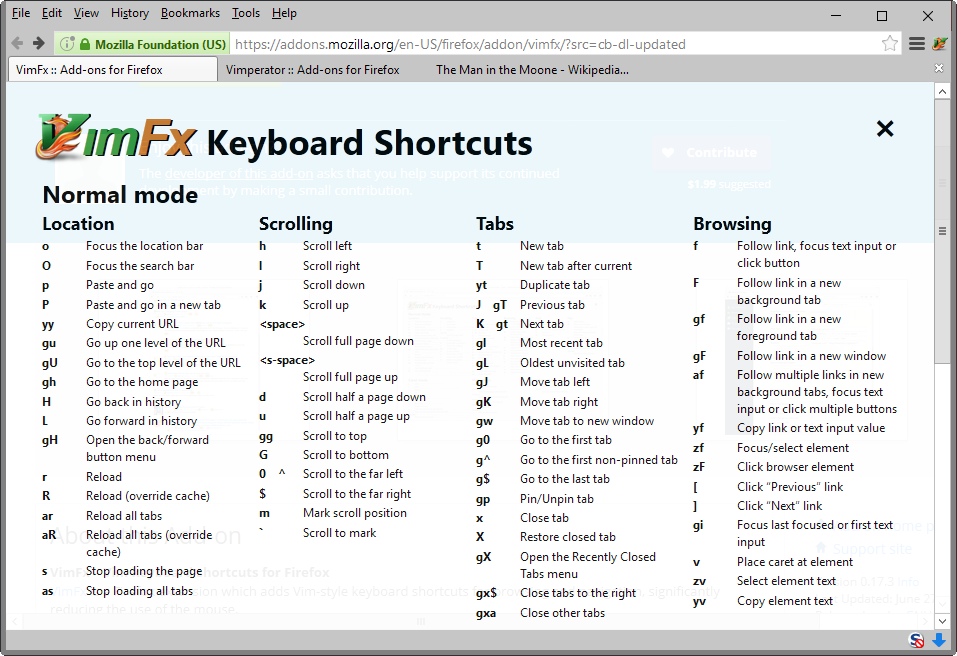
Task: Click 'Follow link in a new window'
Action: click(x=811, y=356)
